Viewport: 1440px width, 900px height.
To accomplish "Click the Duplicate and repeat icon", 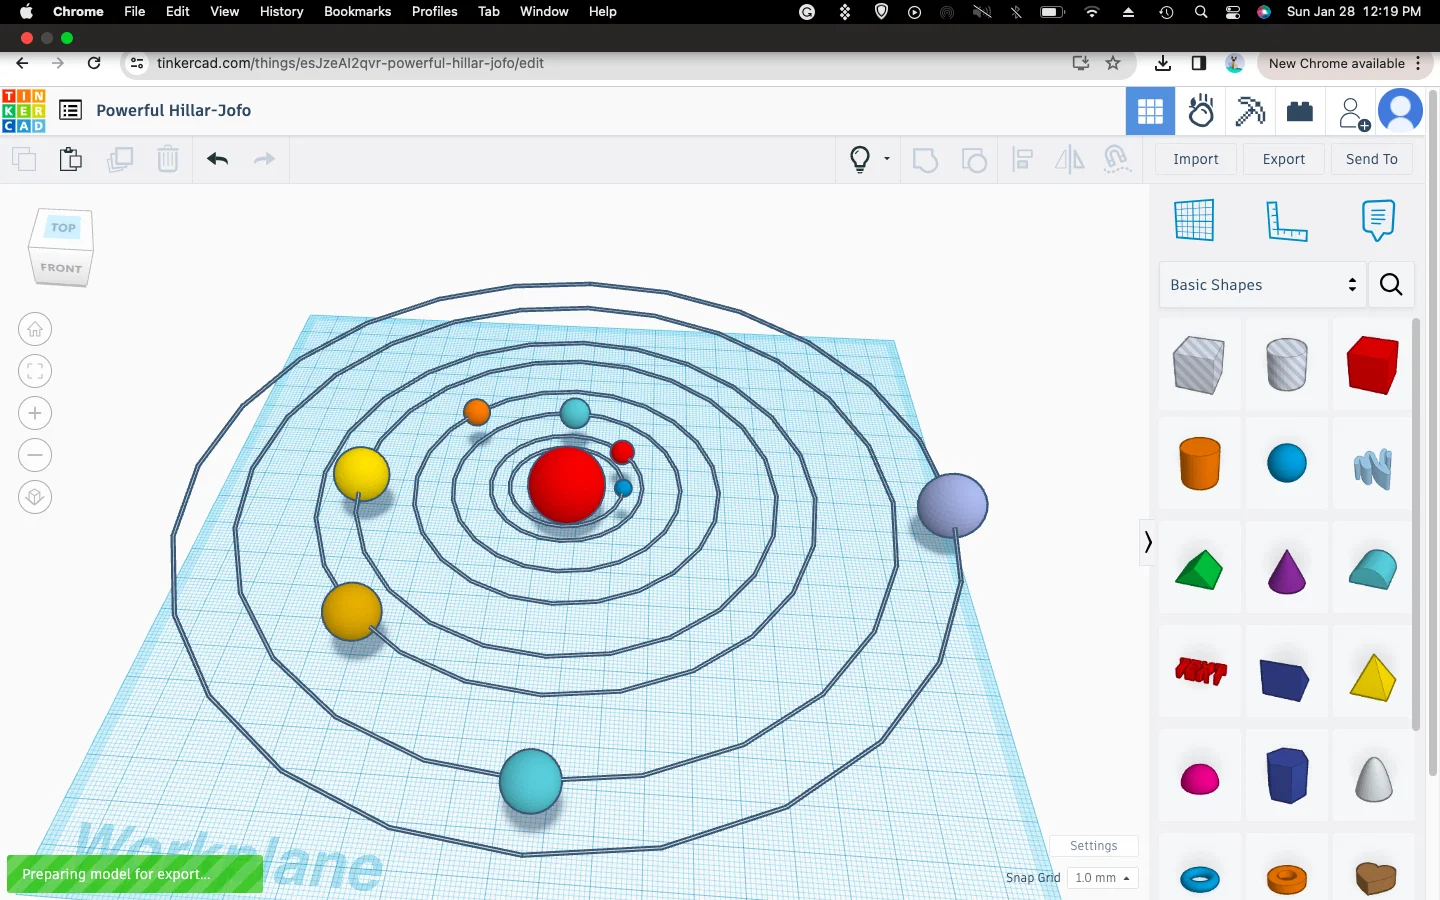I will pos(120,159).
